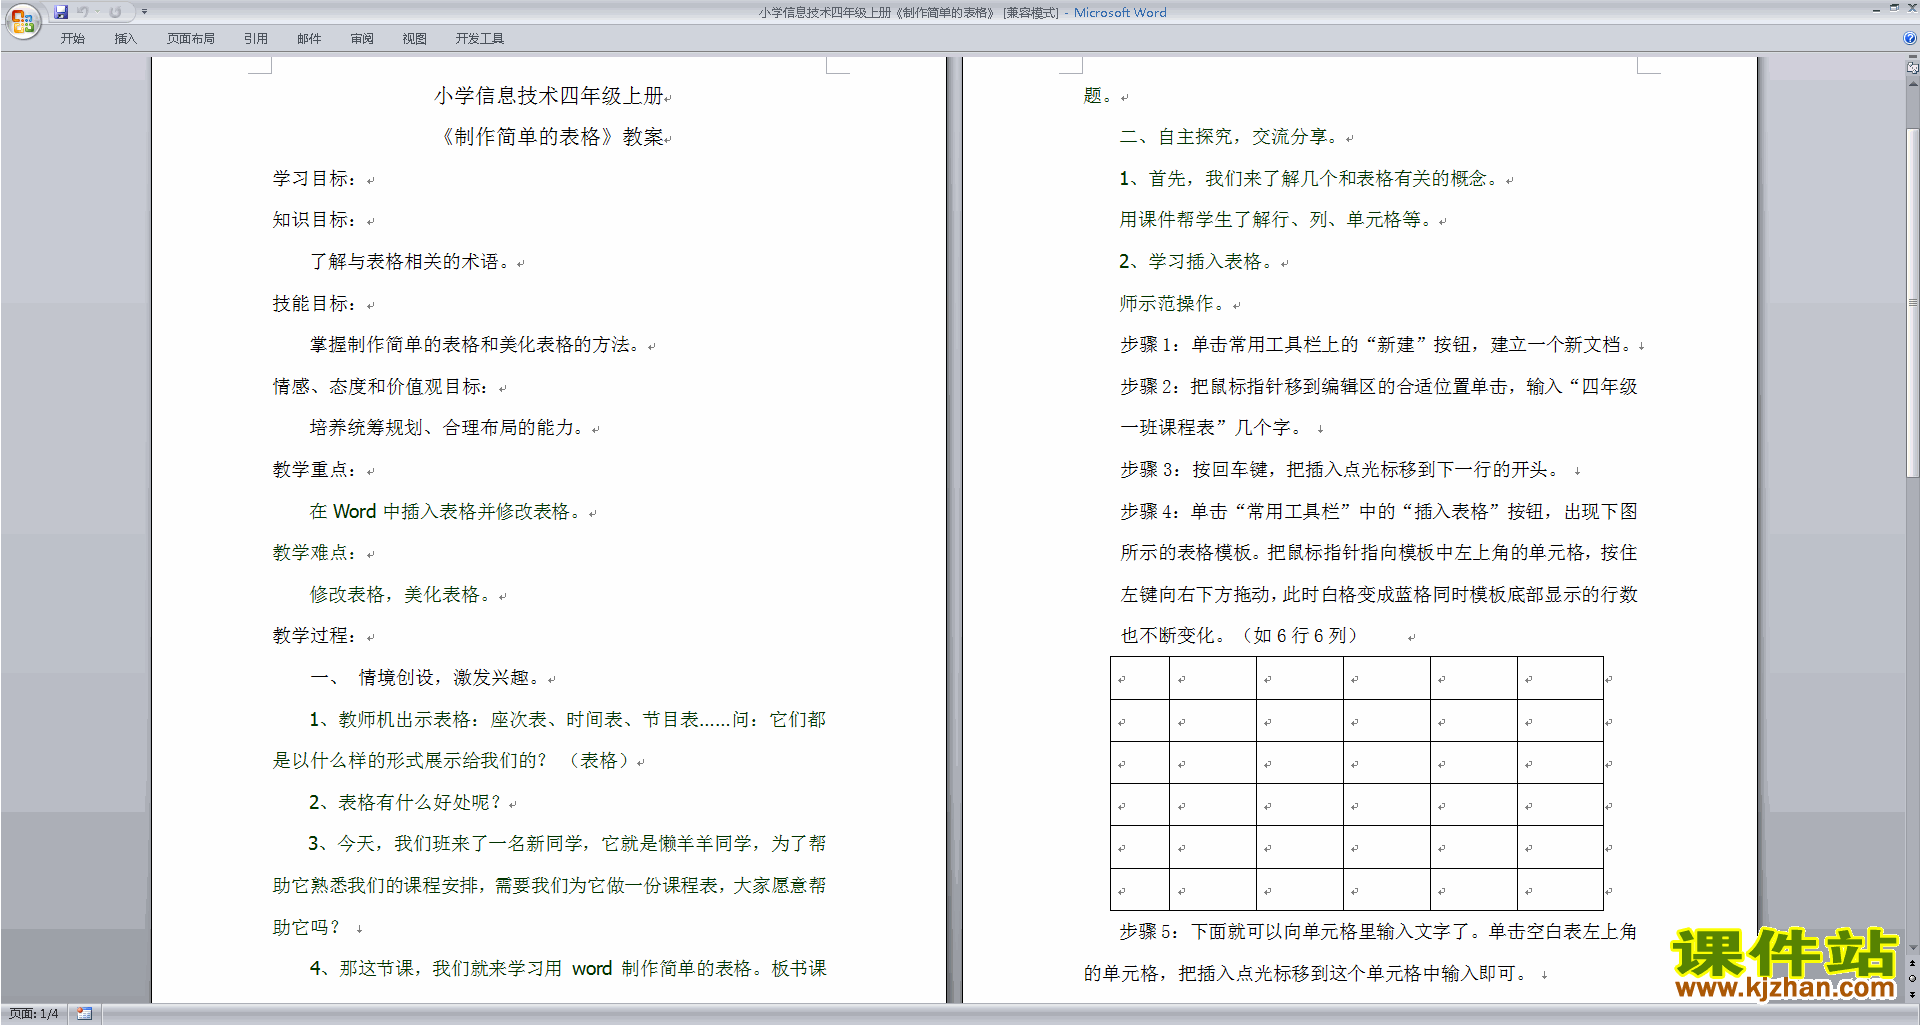Click the heading 学习目标:
1920x1025 pixels.
click(315, 179)
